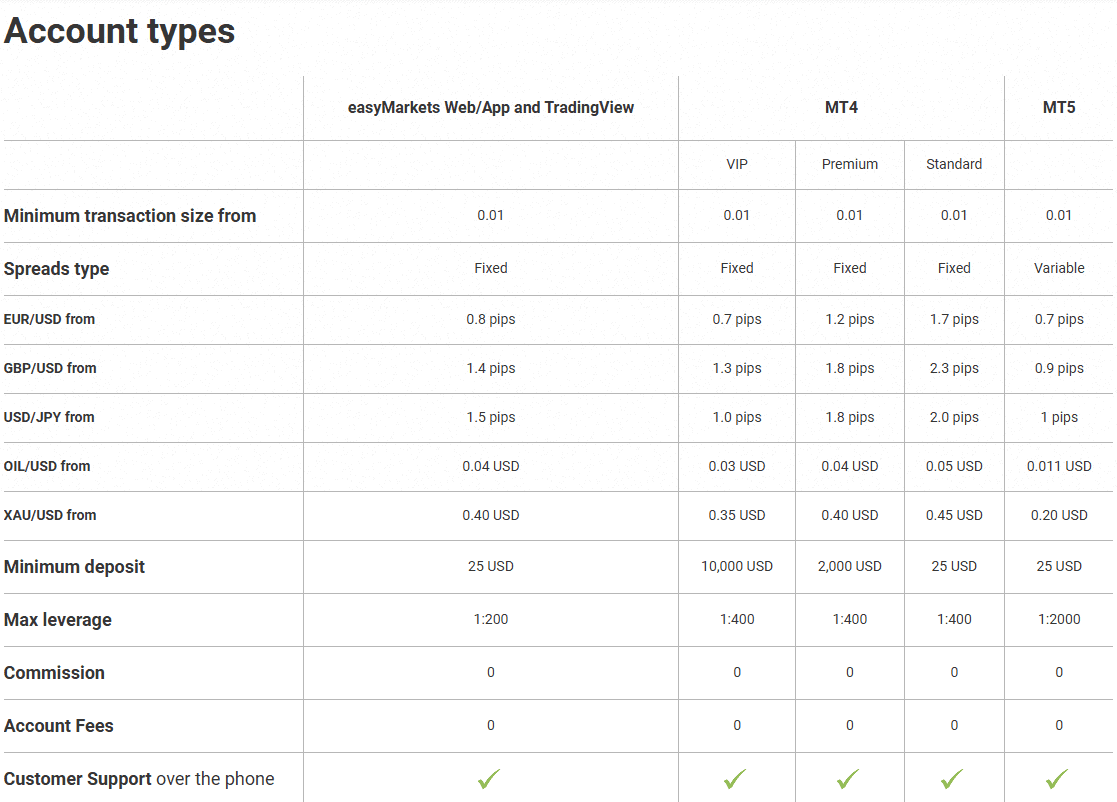Select the VIP account sub-header

click(x=737, y=164)
